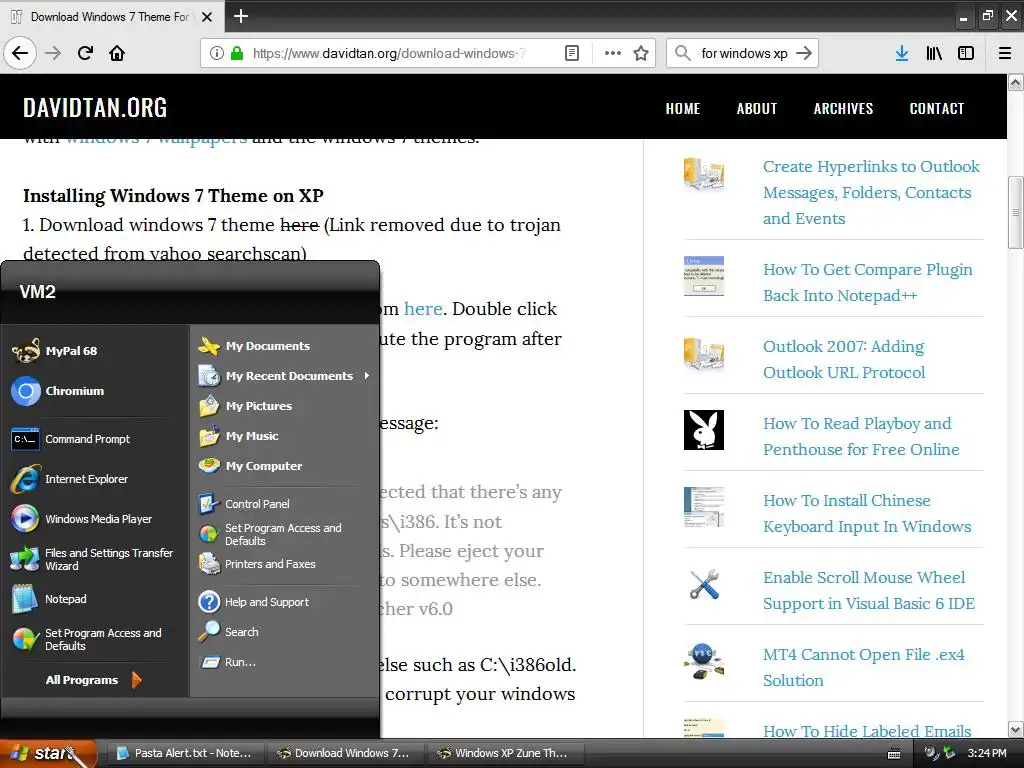Open Printers and Faxes
This screenshot has height=768, width=1024.
click(x=284, y=564)
